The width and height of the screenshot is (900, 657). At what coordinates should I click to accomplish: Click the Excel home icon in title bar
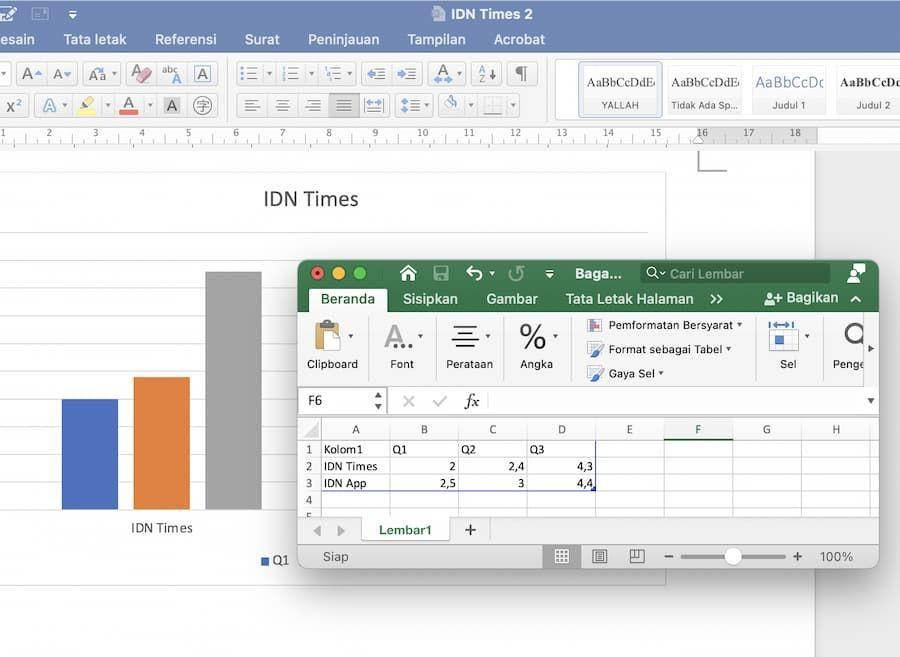click(408, 273)
